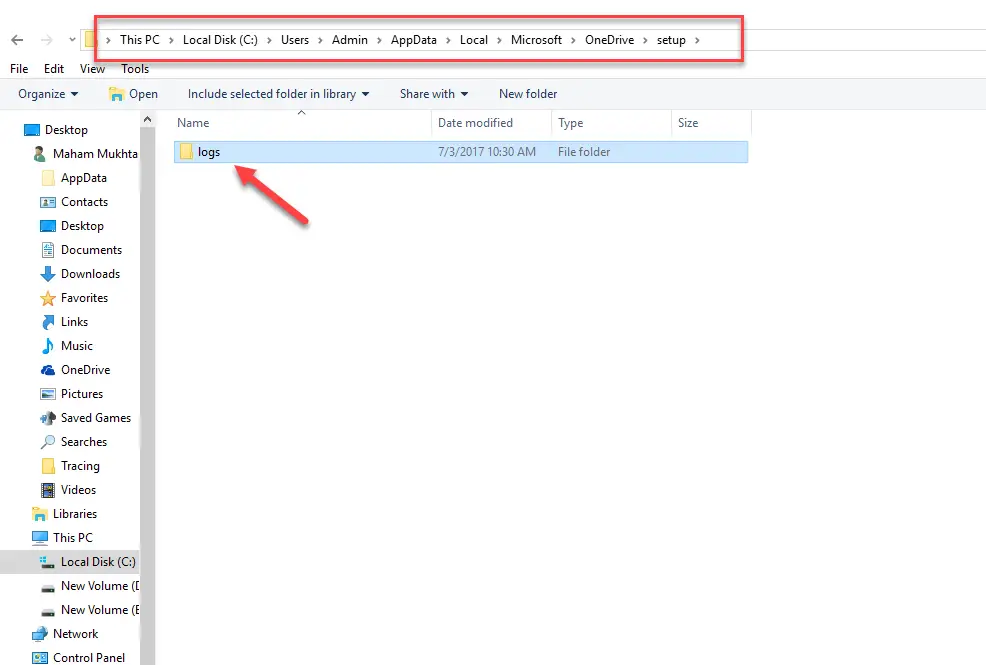The width and height of the screenshot is (986, 665).
Task: Click the 'File folder' type cell
Action: tap(584, 151)
